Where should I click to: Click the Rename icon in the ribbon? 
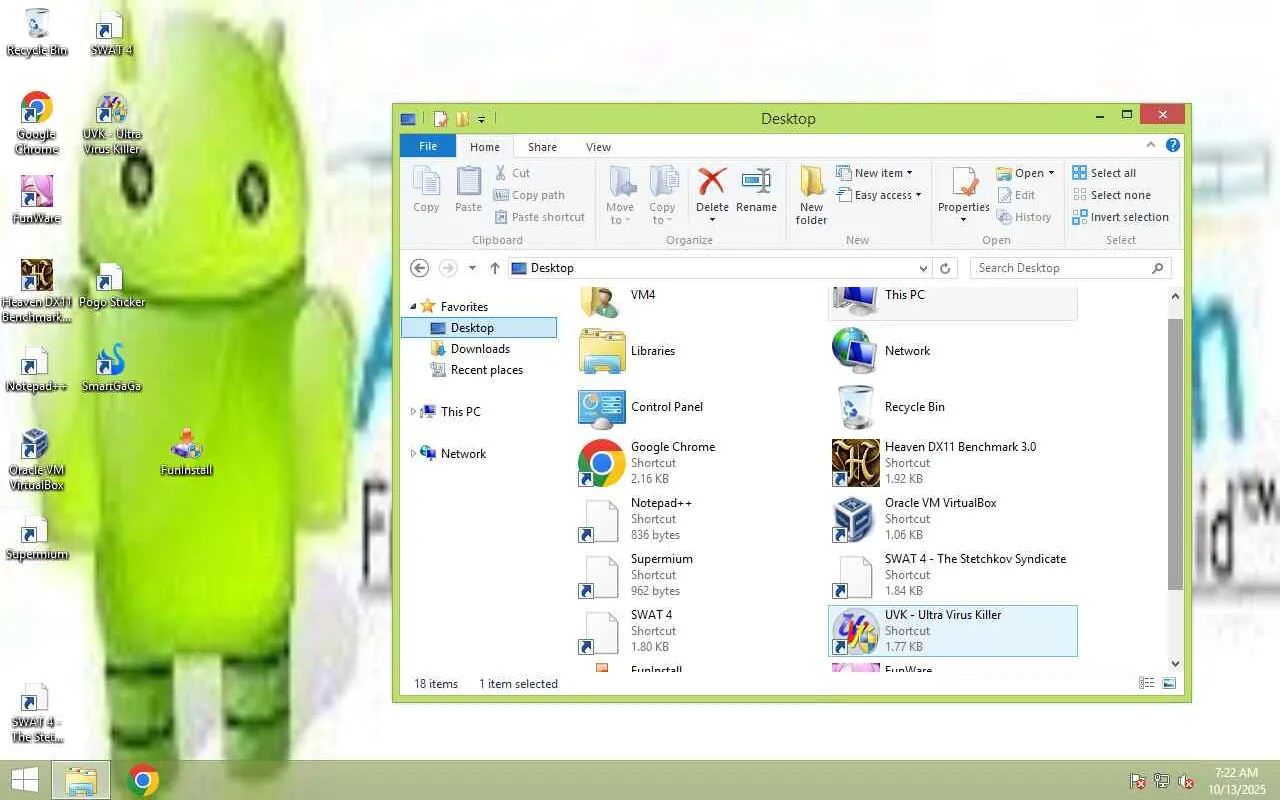coord(756,181)
